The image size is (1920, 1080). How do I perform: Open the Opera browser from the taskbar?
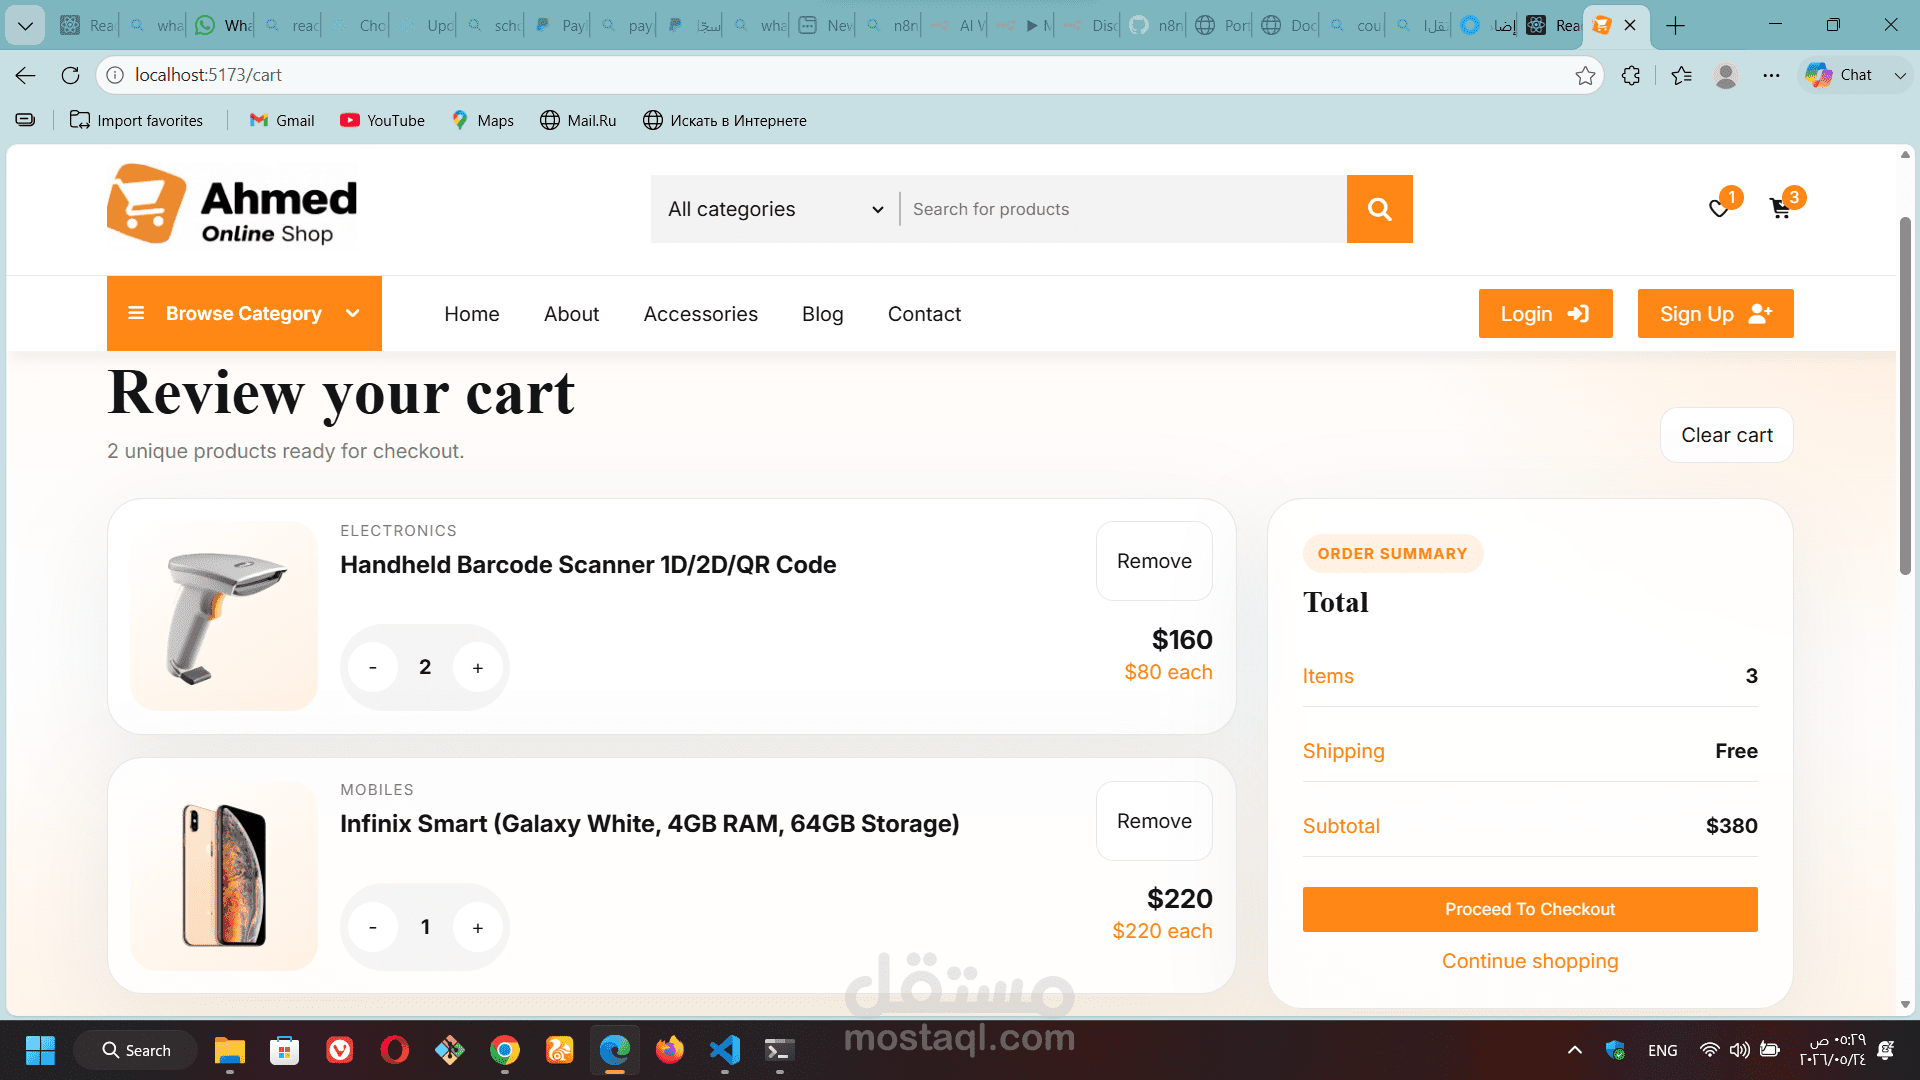(x=394, y=1050)
